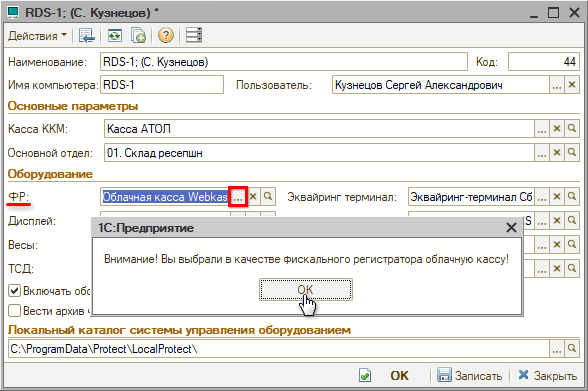Image resolution: width=588 pixels, height=391 pixels.
Task: Click the Наименование input field
Action: tap(284, 62)
